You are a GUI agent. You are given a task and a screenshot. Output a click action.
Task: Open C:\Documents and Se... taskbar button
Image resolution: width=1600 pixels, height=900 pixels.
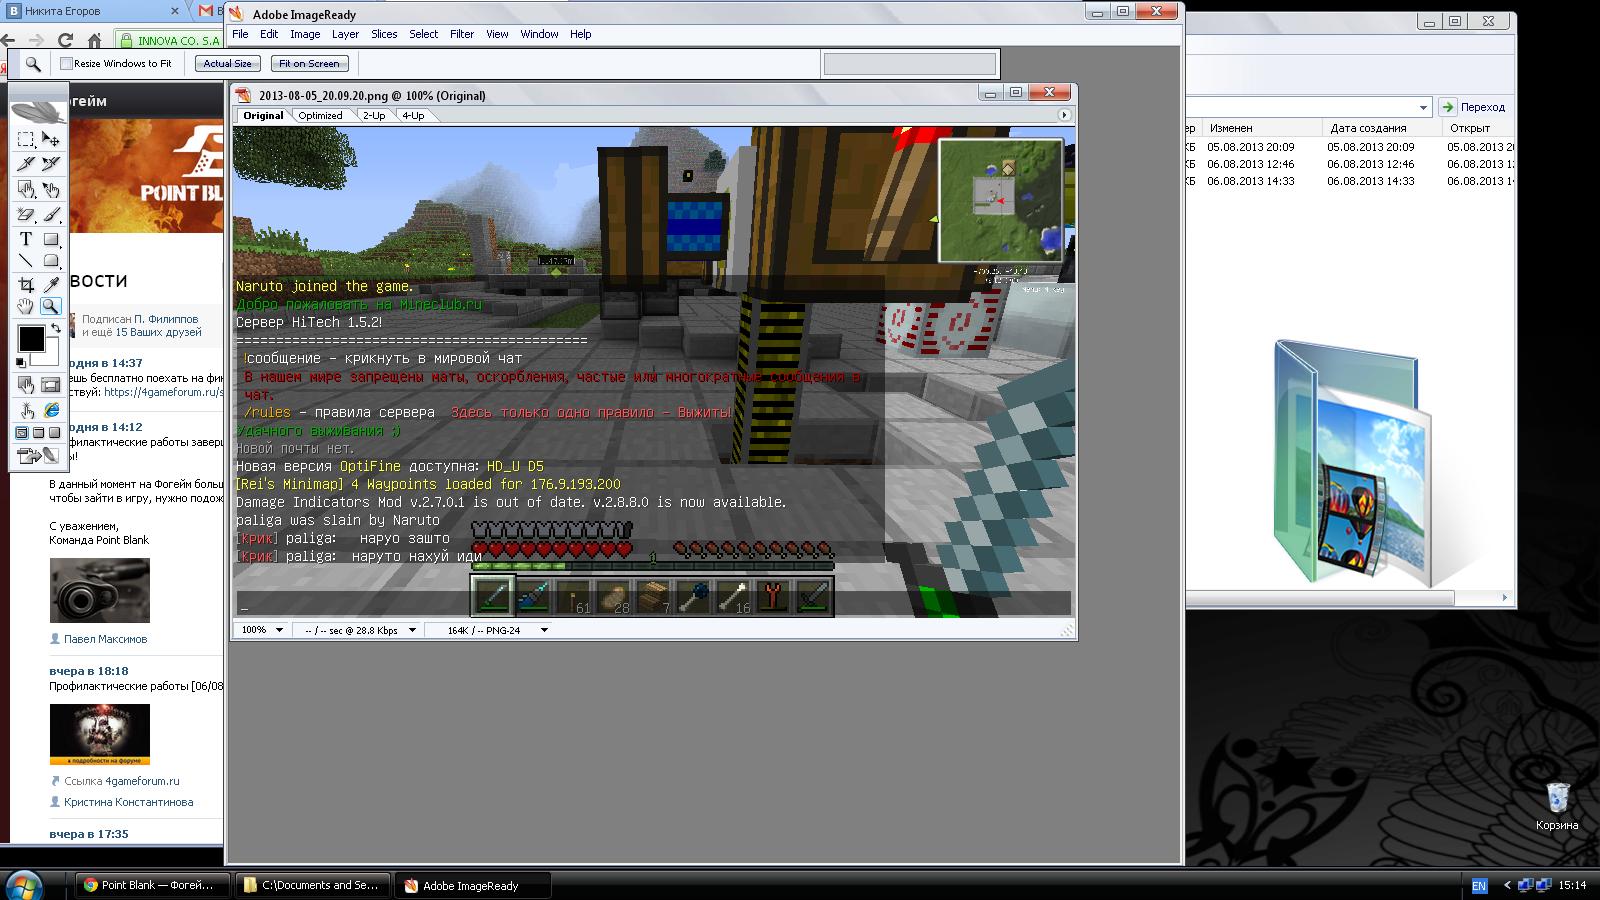click(312, 885)
